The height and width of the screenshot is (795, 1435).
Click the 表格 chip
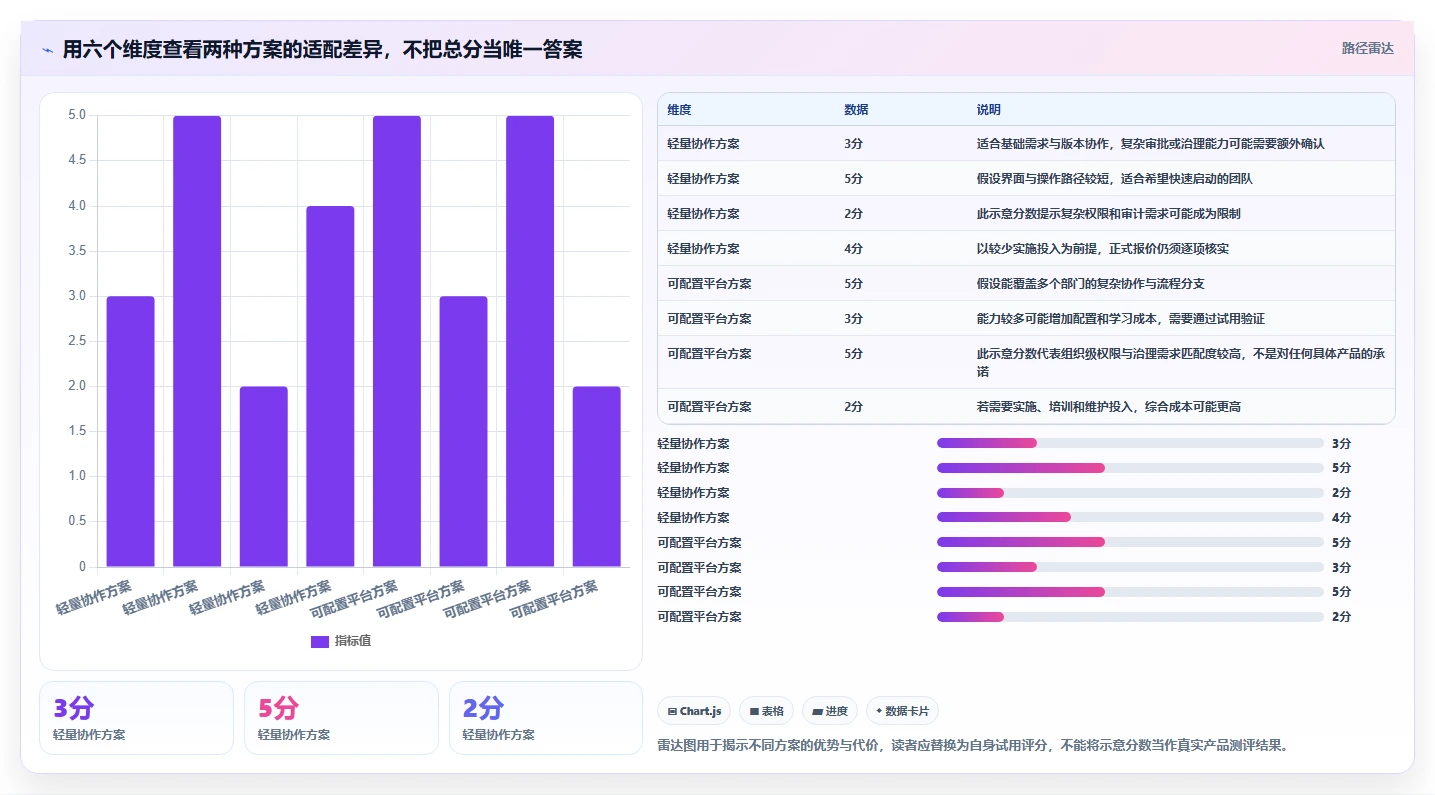point(766,711)
